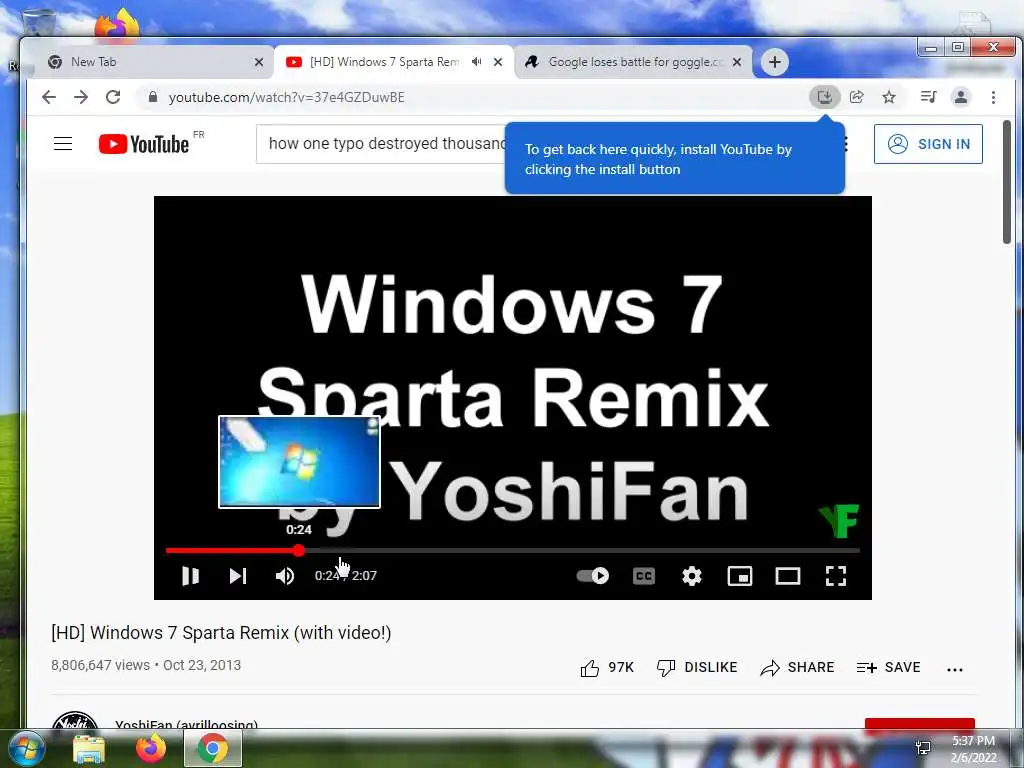Click the network tray icon
Screen dimensions: 1024x768
pos(923,748)
